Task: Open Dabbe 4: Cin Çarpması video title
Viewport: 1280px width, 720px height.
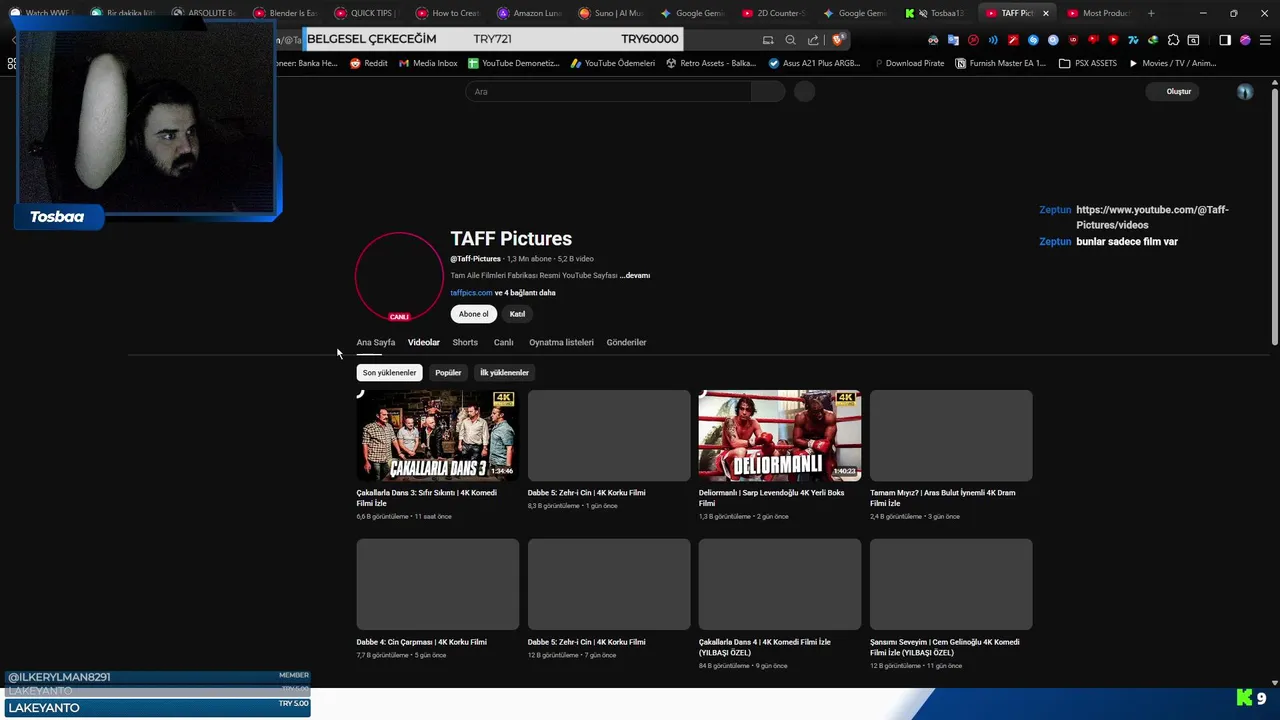Action: click(421, 642)
